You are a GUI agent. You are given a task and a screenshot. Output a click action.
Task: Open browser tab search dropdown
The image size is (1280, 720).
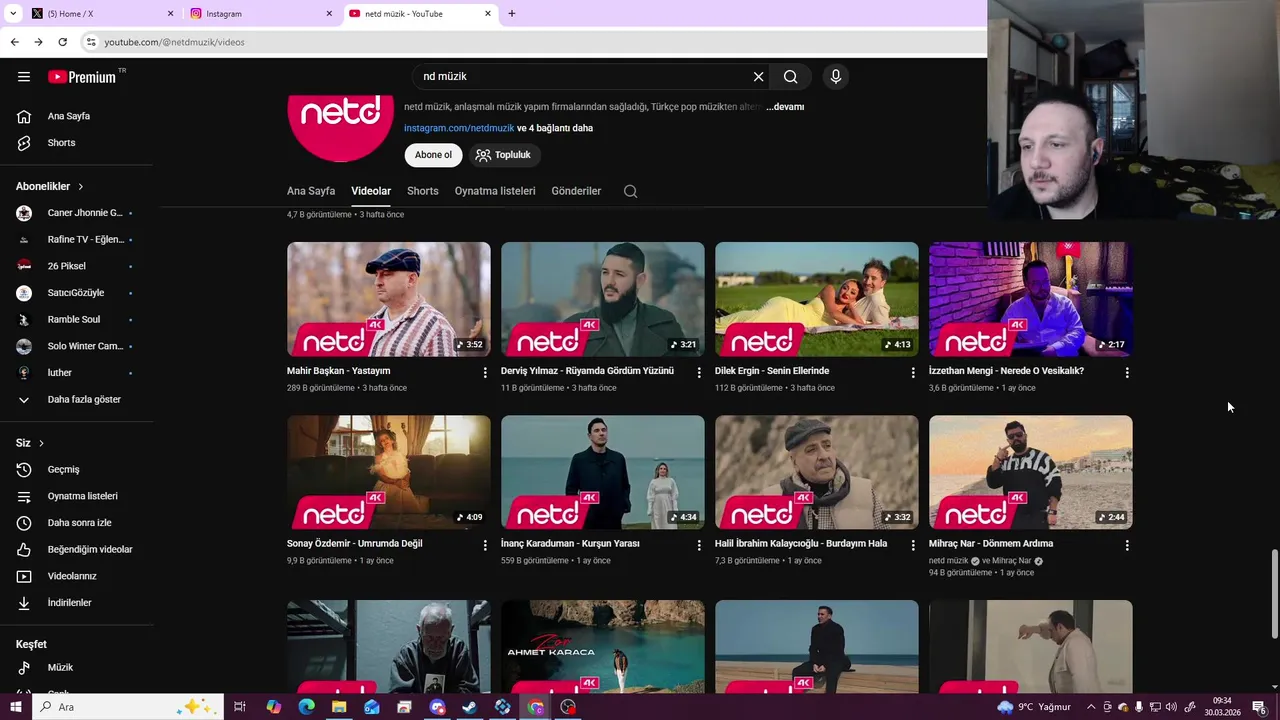click(13, 14)
